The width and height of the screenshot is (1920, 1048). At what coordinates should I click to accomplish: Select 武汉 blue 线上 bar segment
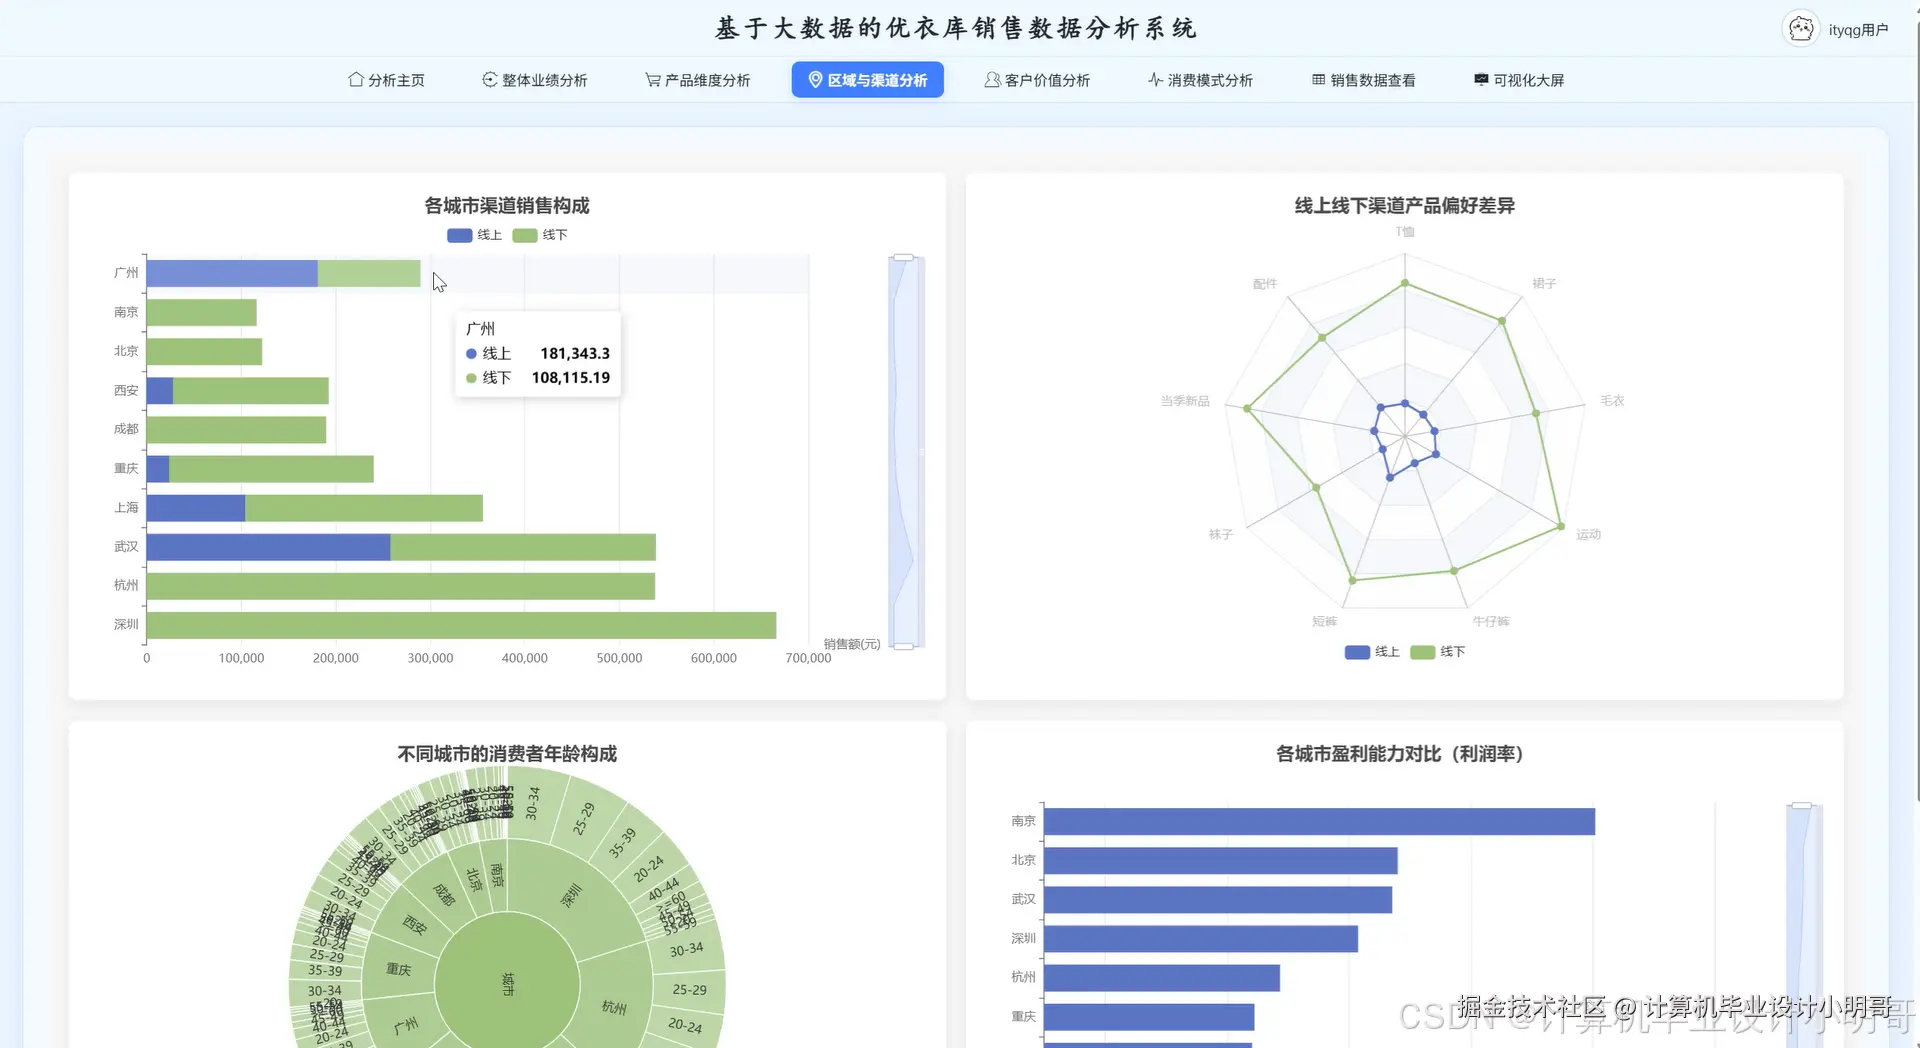tap(268, 547)
